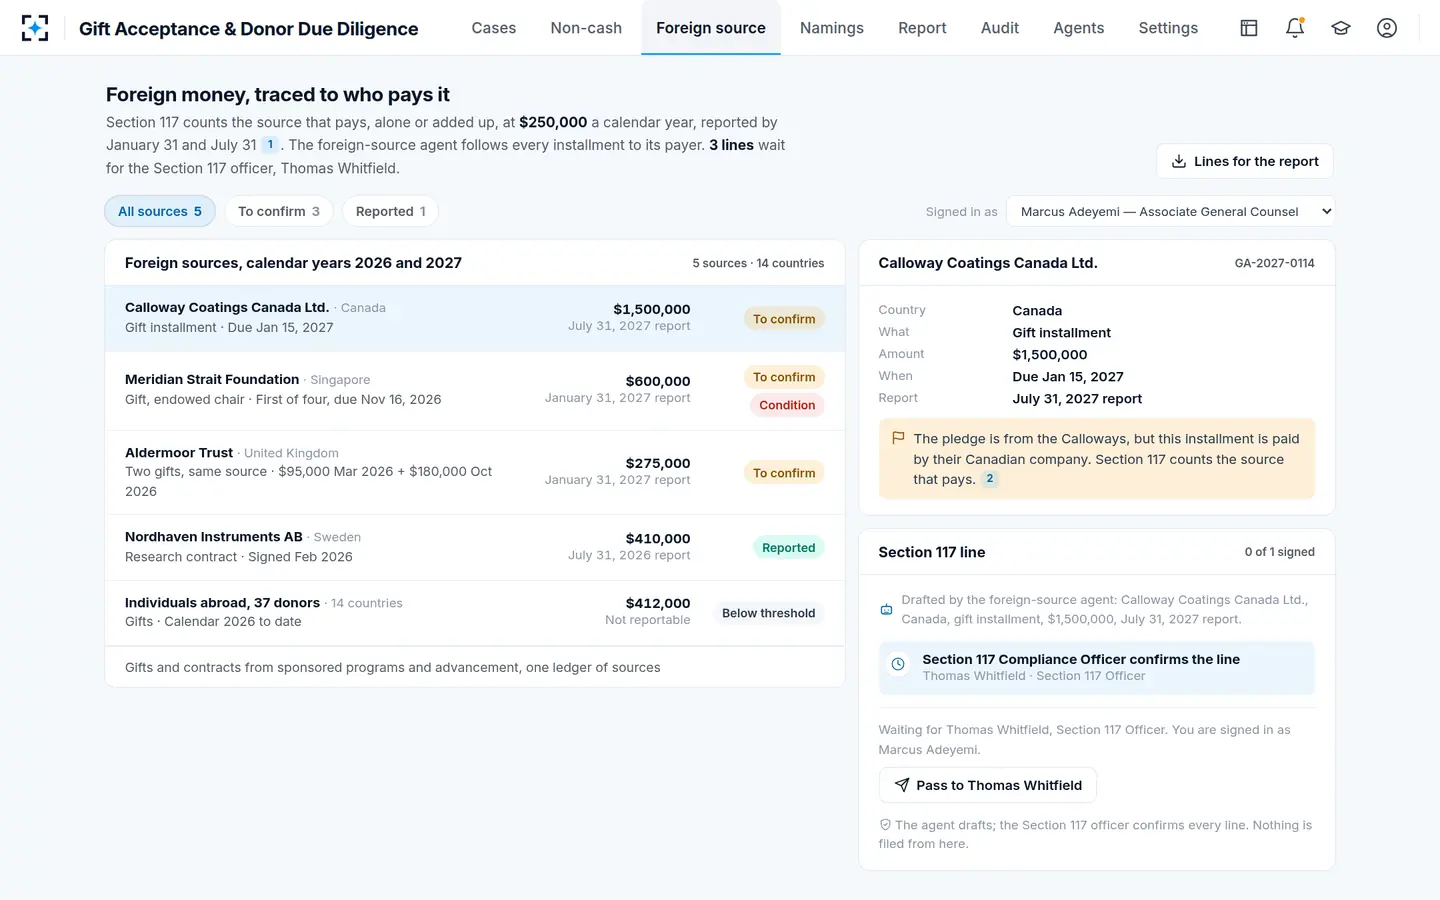Click the $1,500,000 amount in details panel
This screenshot has height=900, width=1440.
pos(1050,355)
